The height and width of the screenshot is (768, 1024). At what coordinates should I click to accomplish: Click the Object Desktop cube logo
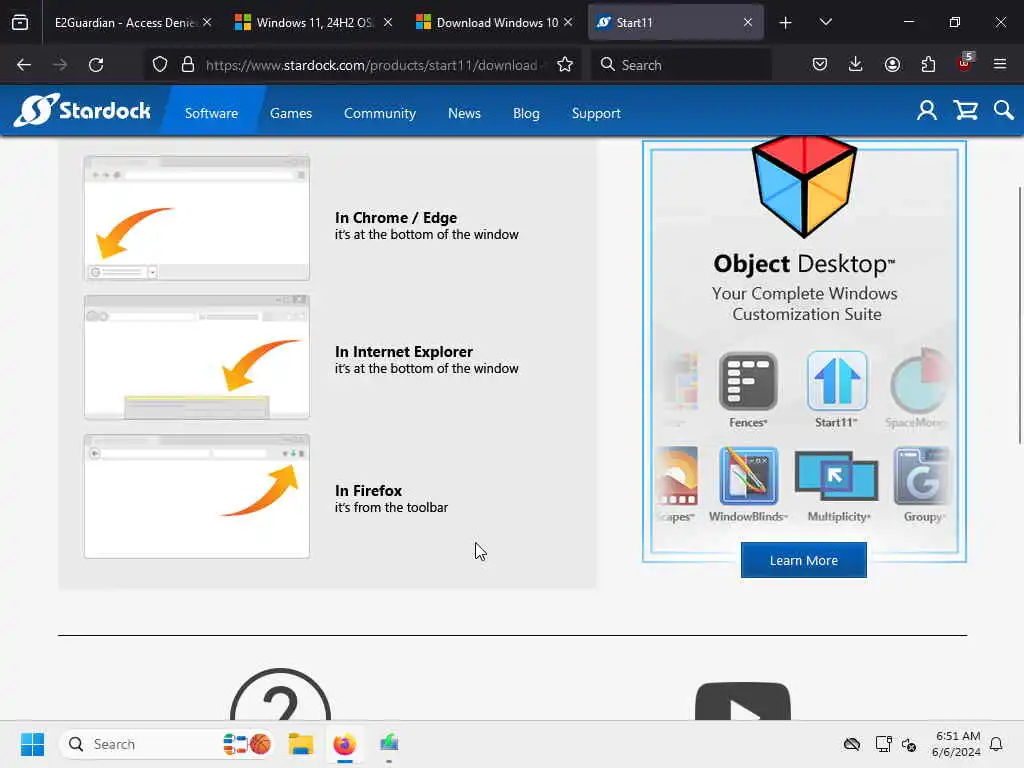tap(804, 187)
